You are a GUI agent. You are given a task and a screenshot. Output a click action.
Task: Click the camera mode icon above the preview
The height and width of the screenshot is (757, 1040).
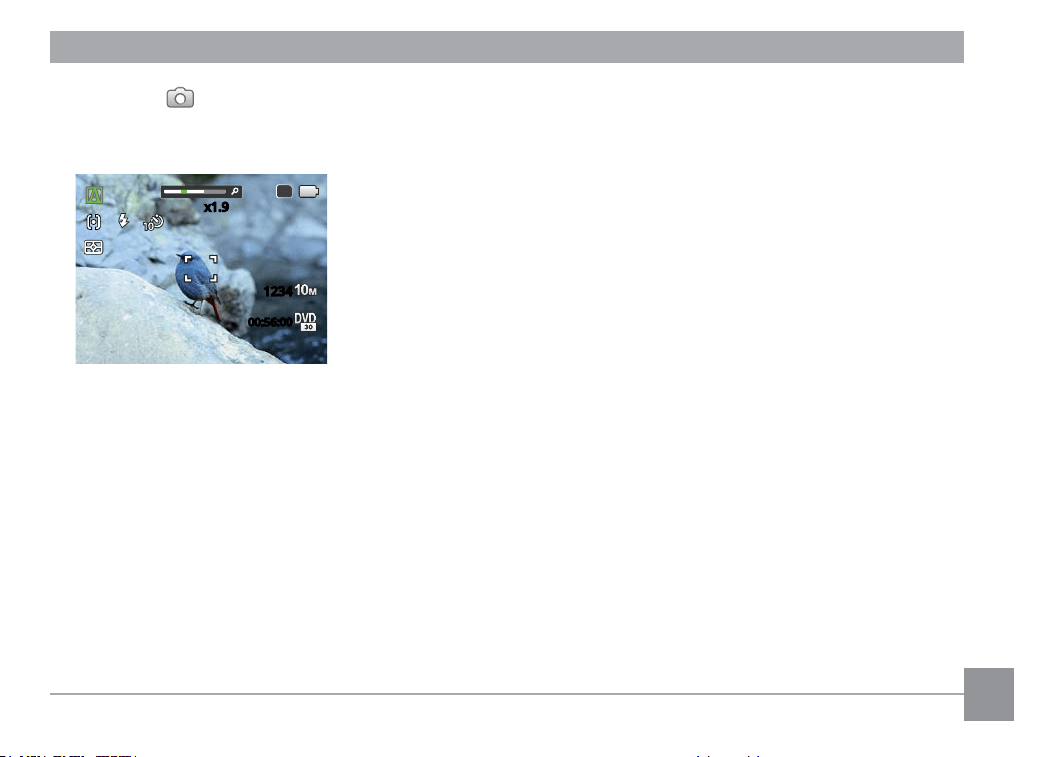pyautogui.click(x=180, y=98)
